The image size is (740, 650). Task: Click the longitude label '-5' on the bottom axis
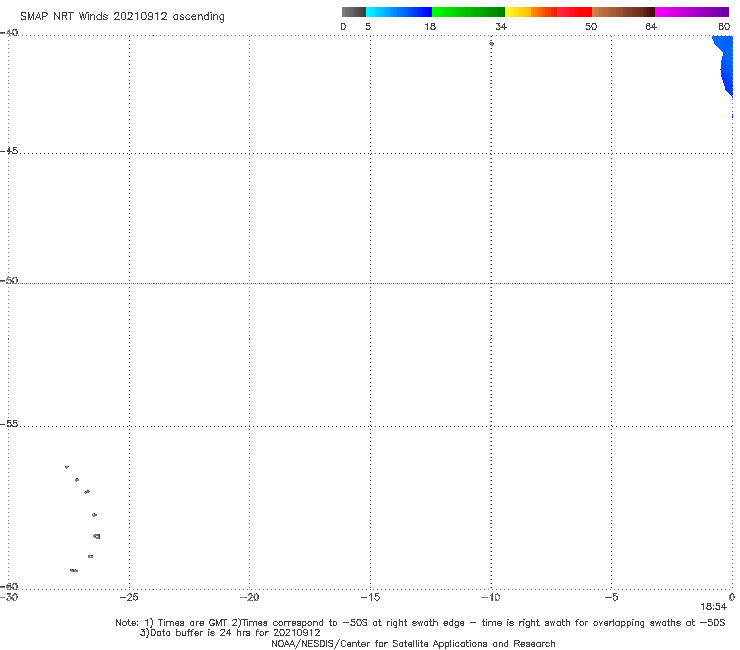pyautogui.click(x=612, y=597)
